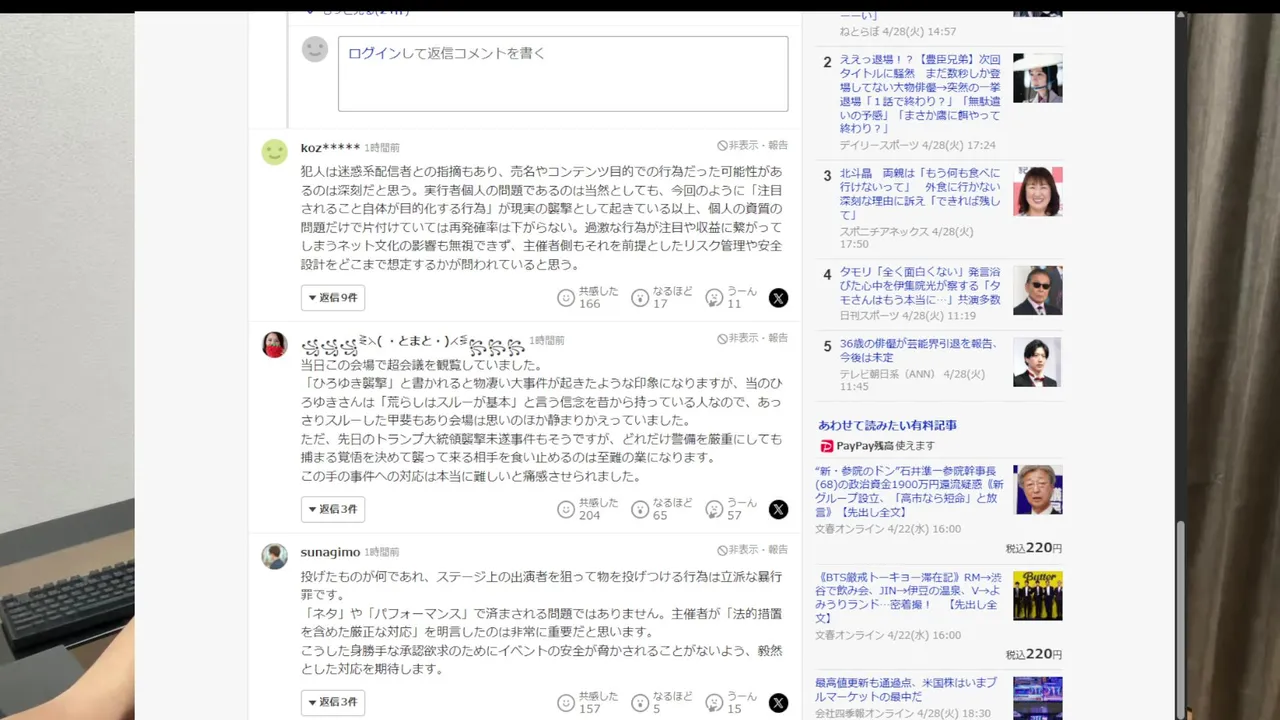Click うーん icon with count 57
The image size is (1280, 720).
click(x=714, y=510)
